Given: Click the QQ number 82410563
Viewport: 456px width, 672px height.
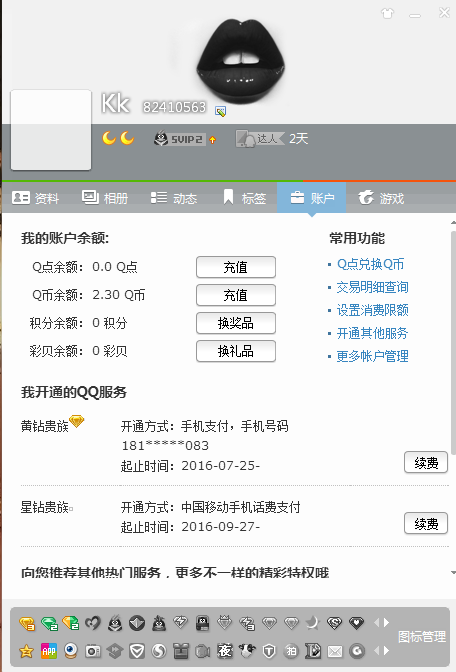Looking at the screenshot, I should point(174,107).
